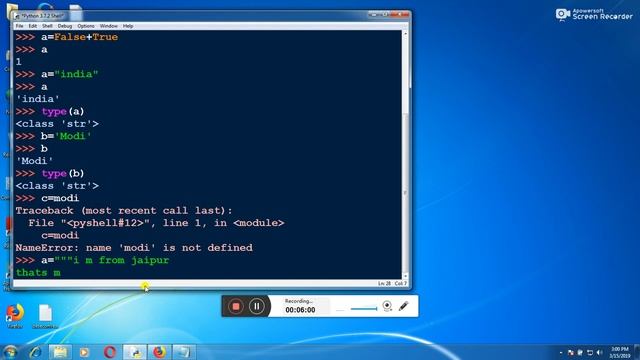Viewport: 640px width, 360px height.
Task: Open the pencil annotation tool in recorder
Action: coord(403,306)
